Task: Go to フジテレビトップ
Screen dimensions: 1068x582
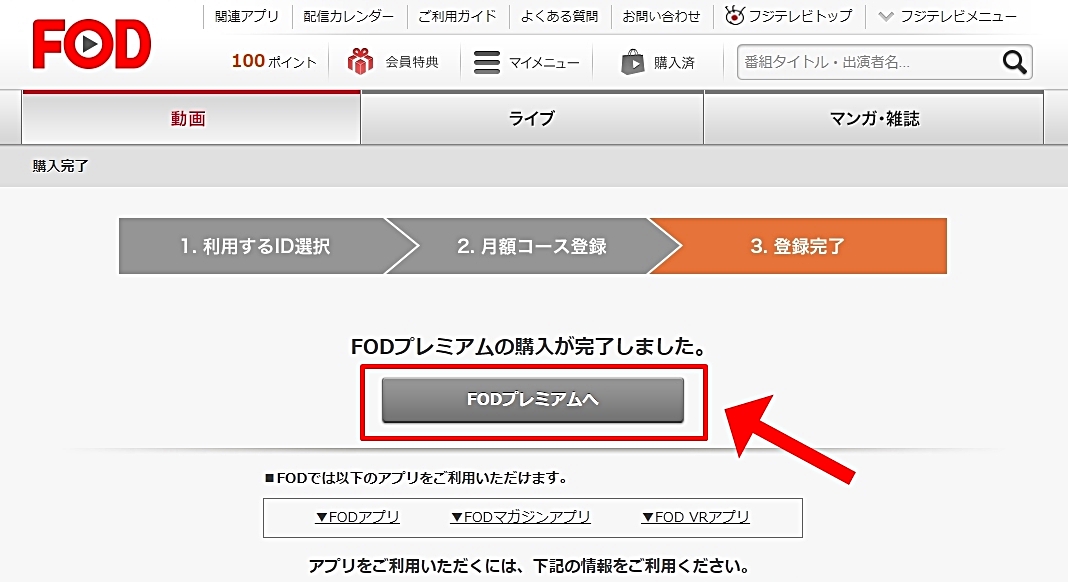Action: click(x=800, y=16)
